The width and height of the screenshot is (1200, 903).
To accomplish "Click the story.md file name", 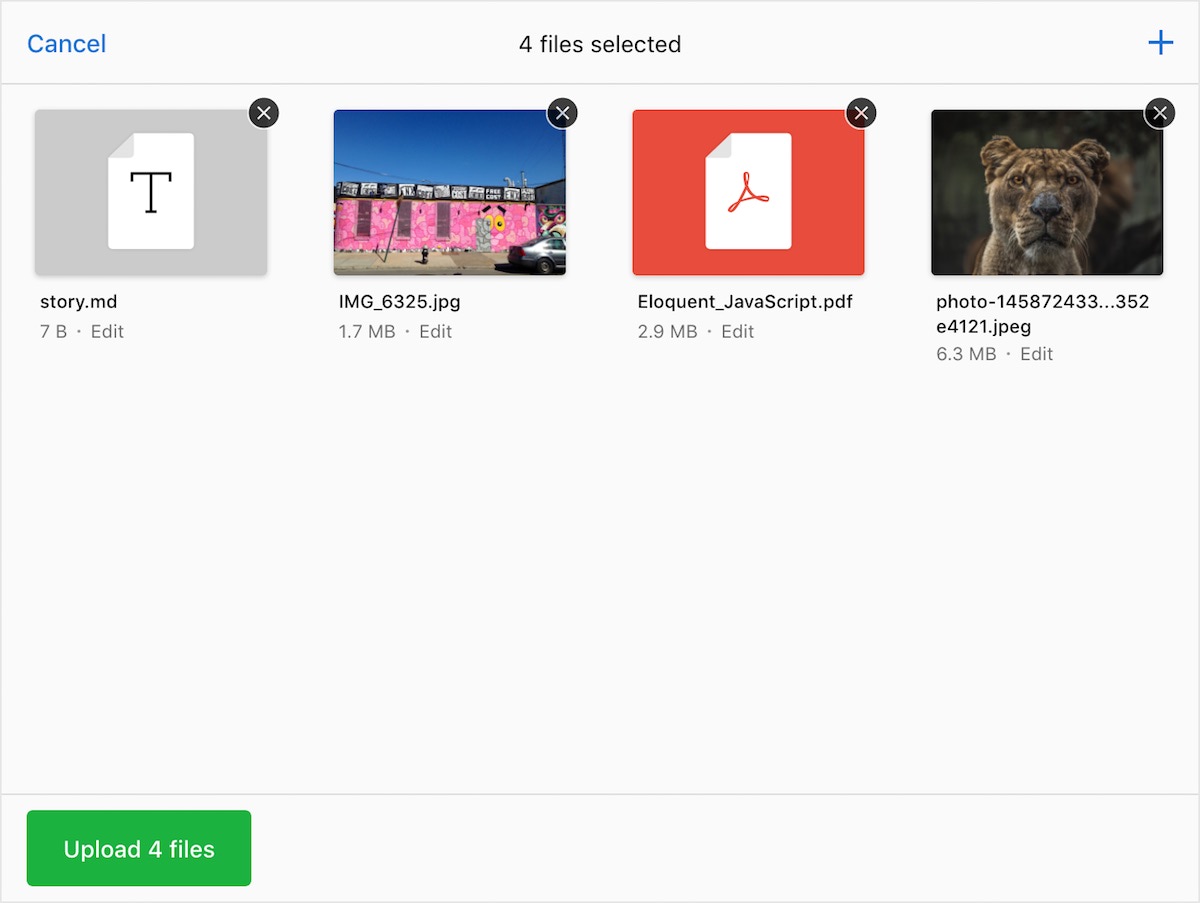I will coord(79,302).
